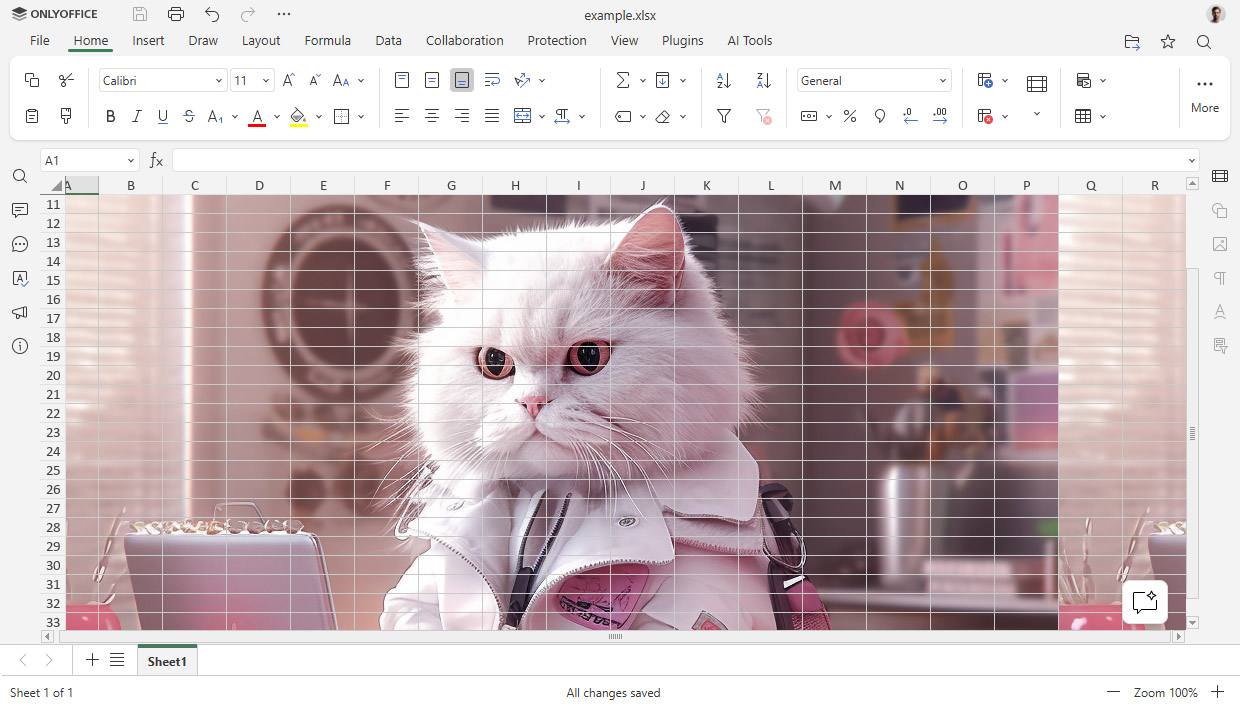This screenshot has width=1240, height=708.
Task: Open the AI chat floating button
Action: point(1145,602)
